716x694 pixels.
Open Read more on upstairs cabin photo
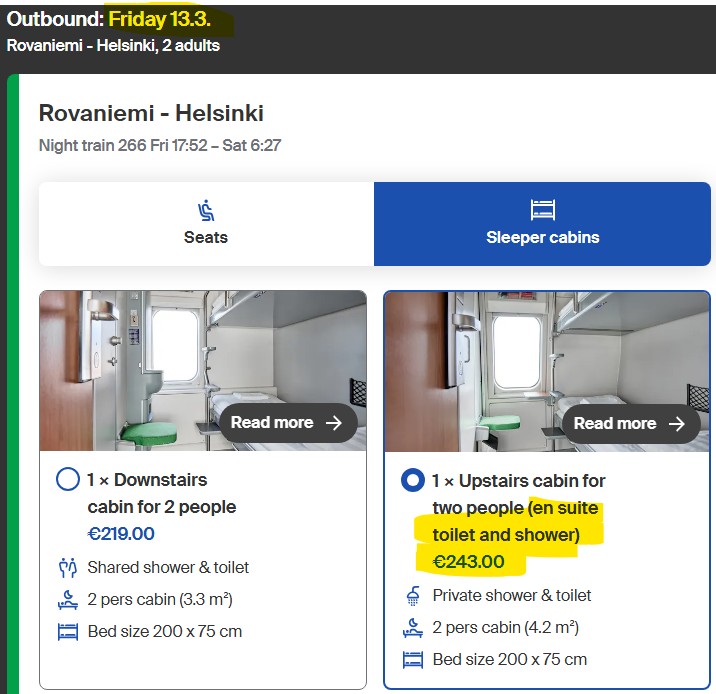[x=629, y=424]
